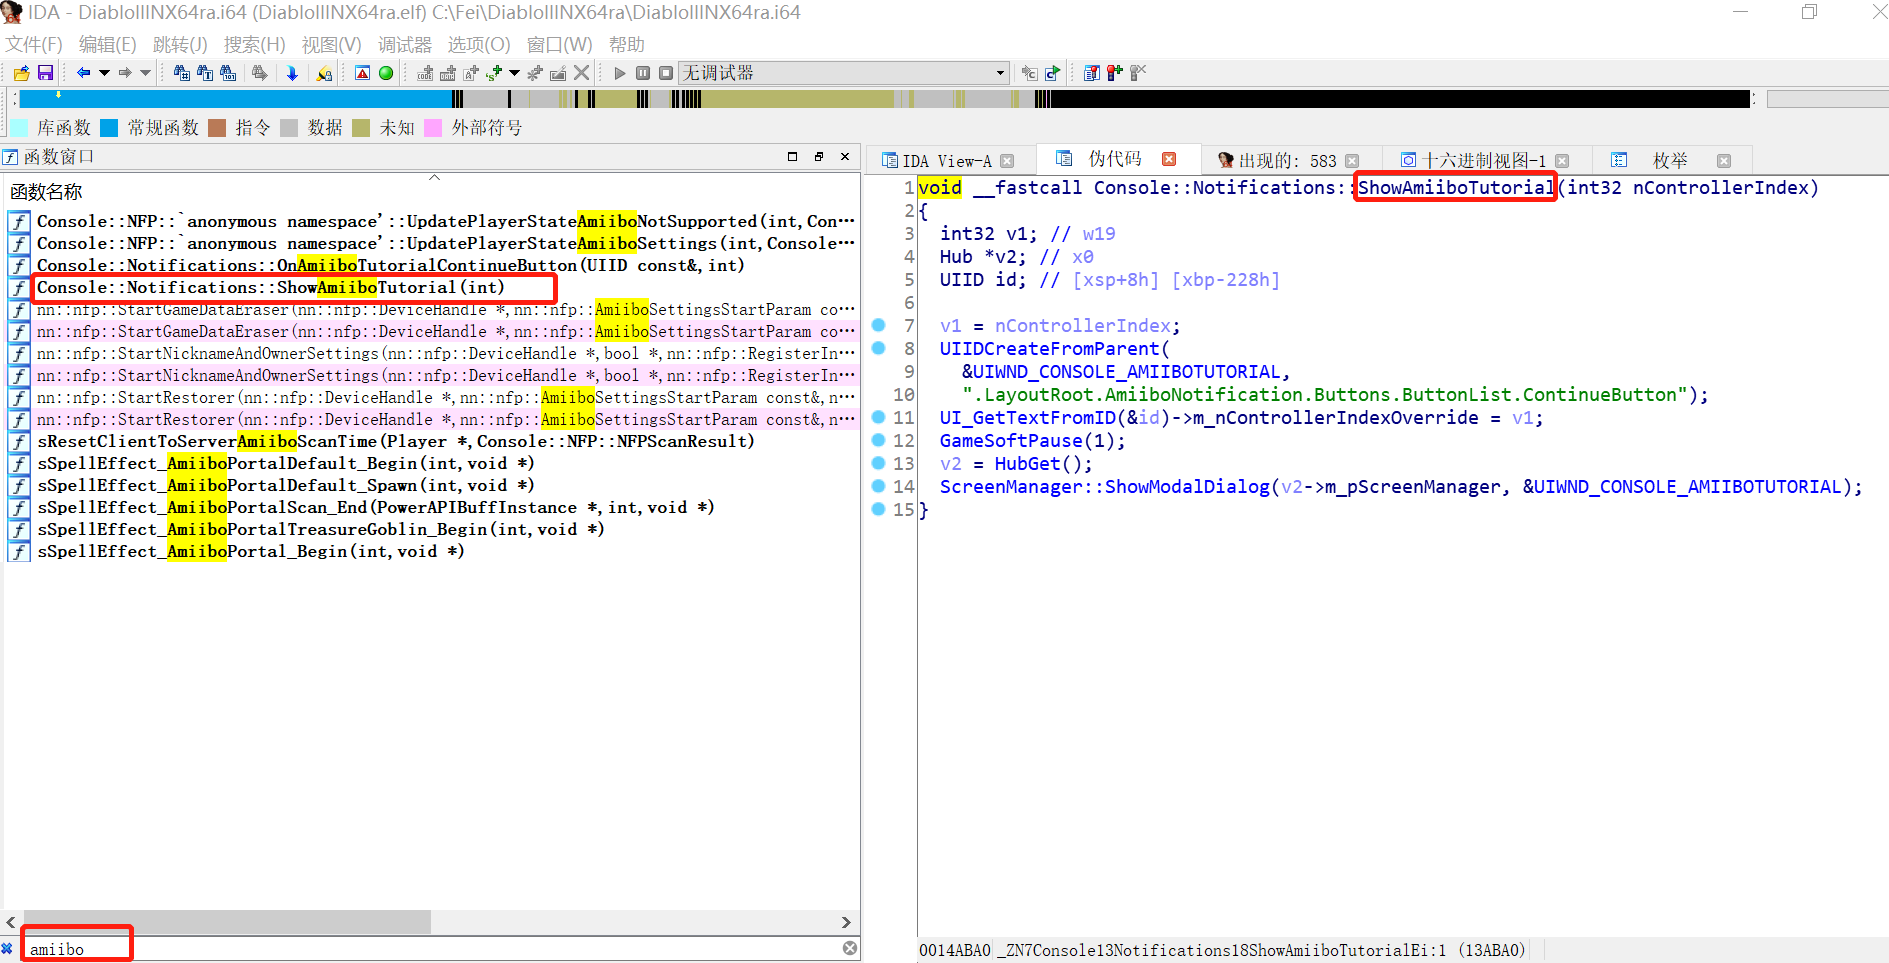The height and width of the screenshot is (963, 1889).
Task: Close the 函数窗口 panel
Action: pyautogui.click(x=845, y=157)
